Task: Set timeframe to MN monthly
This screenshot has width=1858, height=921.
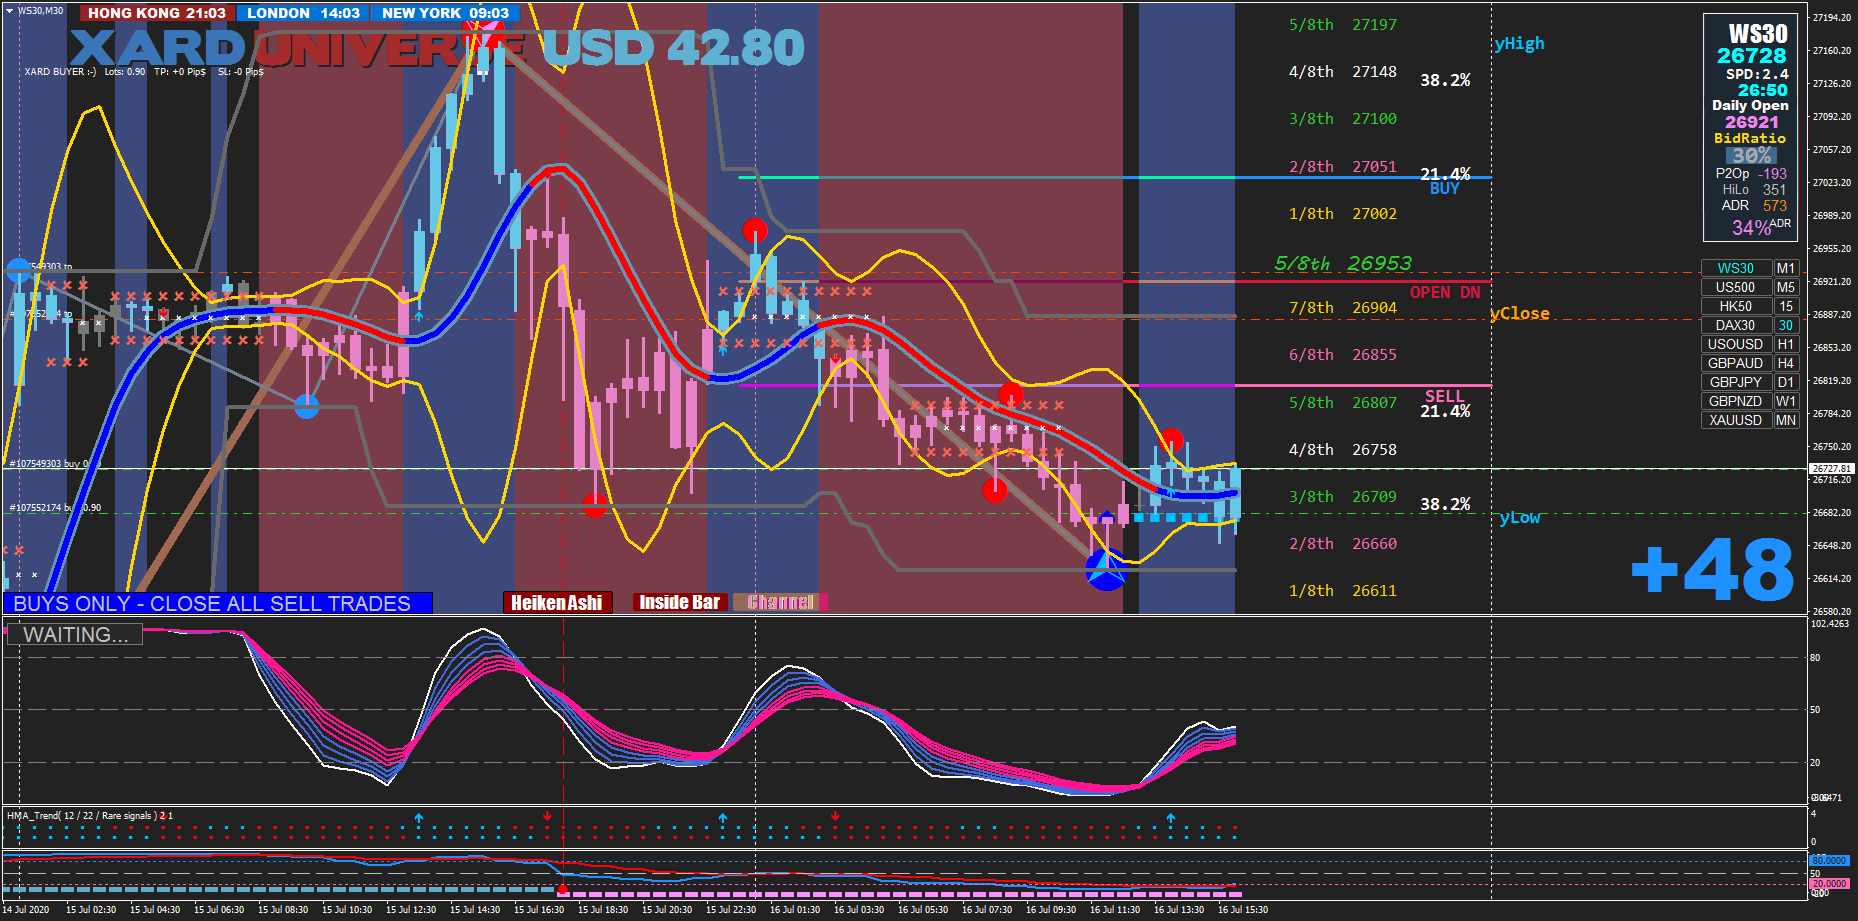Action: 1786,420
